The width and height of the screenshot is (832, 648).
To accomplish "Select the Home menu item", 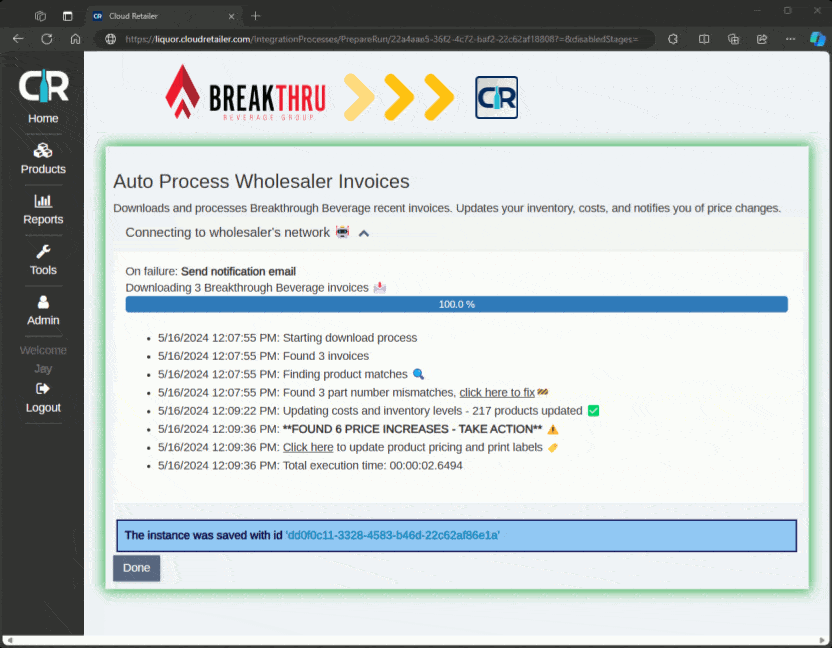I will pos(43,118).
